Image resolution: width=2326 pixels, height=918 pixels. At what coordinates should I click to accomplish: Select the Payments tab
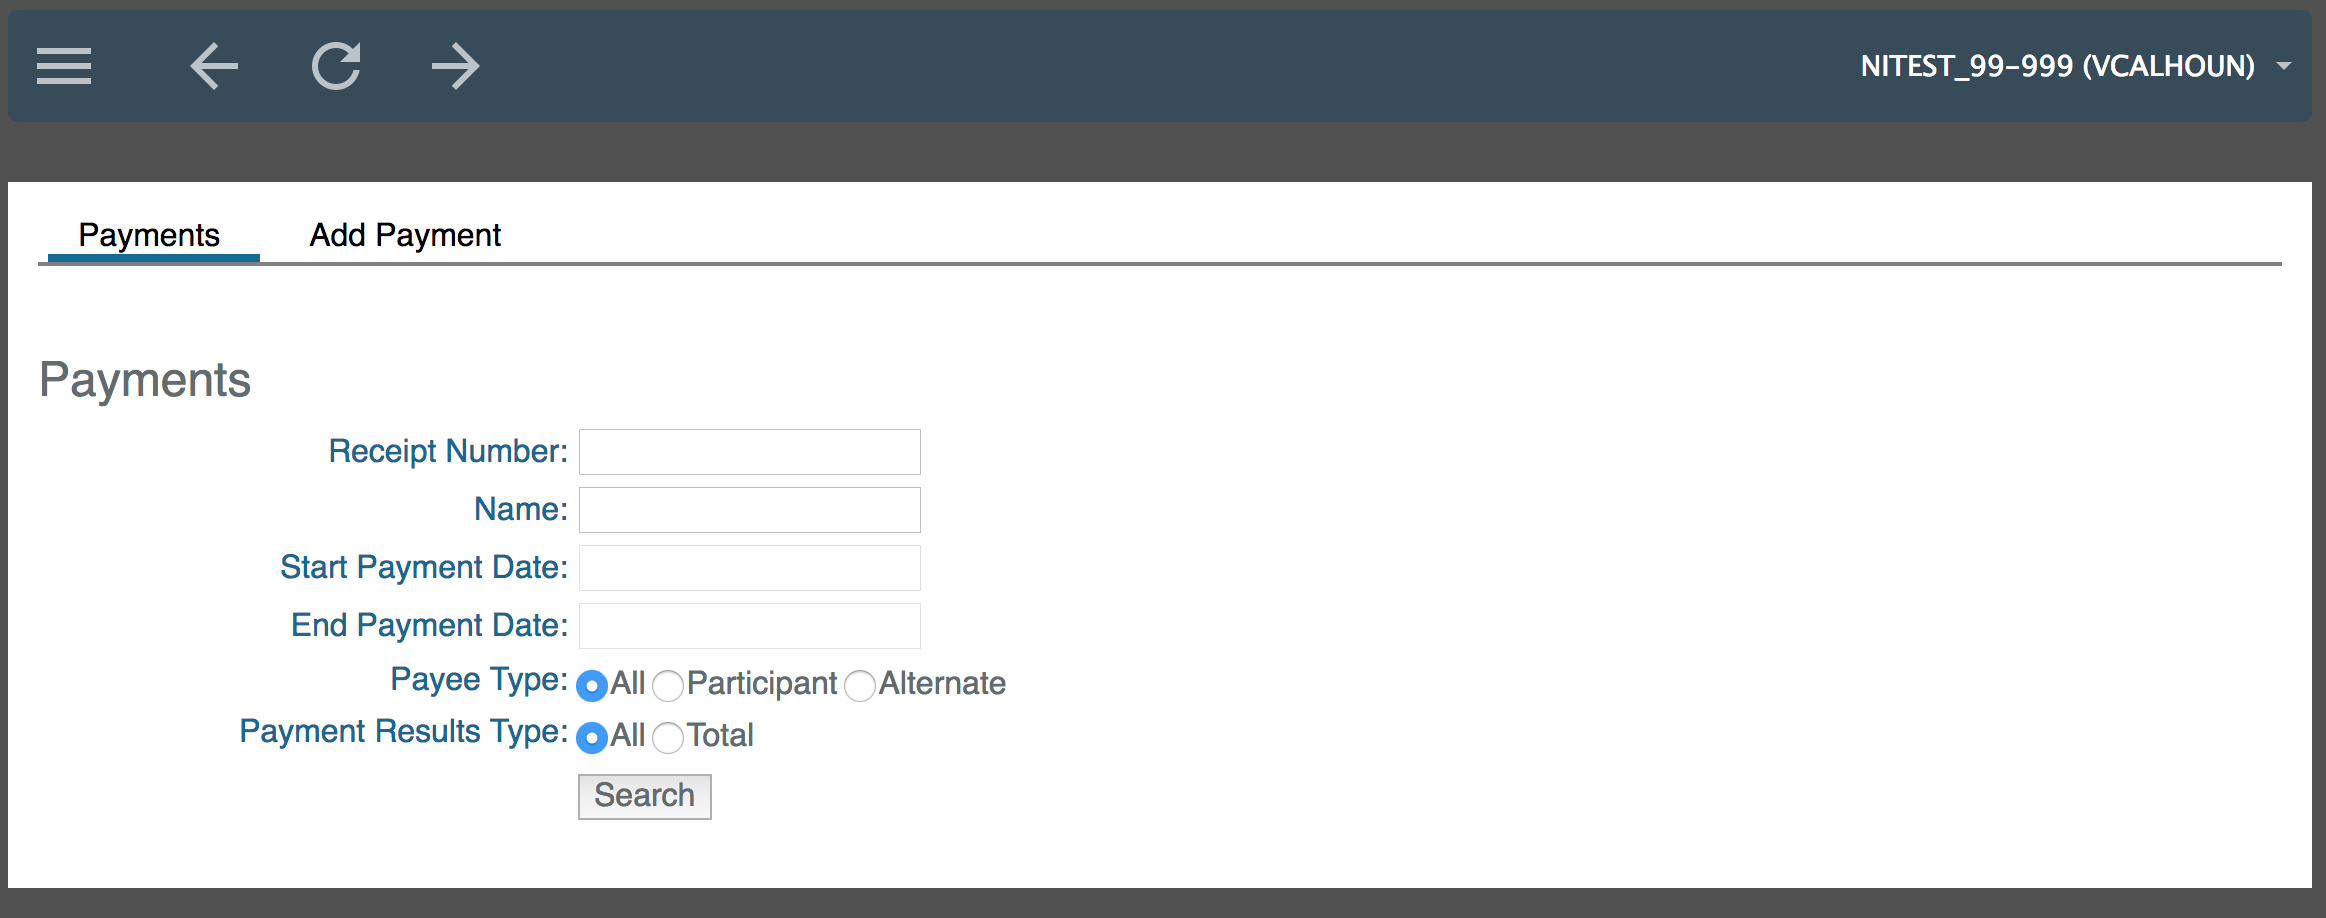click(x=148, y=234)
